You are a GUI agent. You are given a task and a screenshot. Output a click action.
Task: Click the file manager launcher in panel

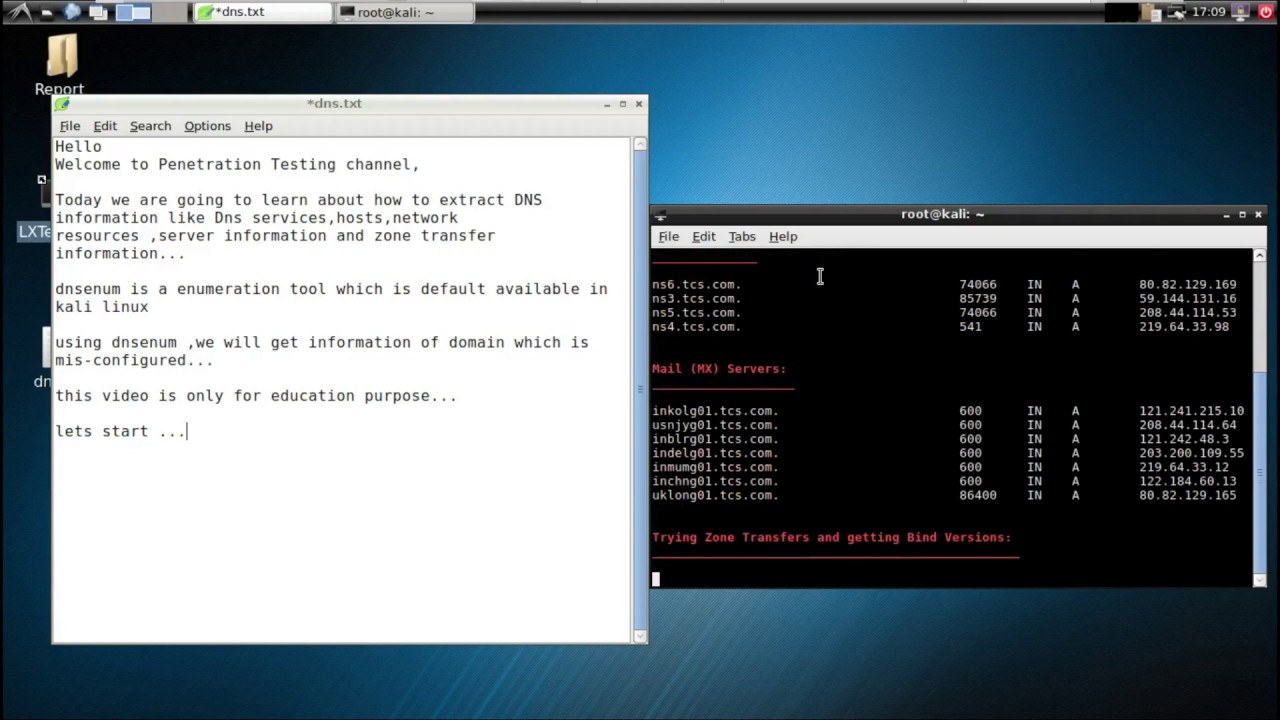coord(47,13)
